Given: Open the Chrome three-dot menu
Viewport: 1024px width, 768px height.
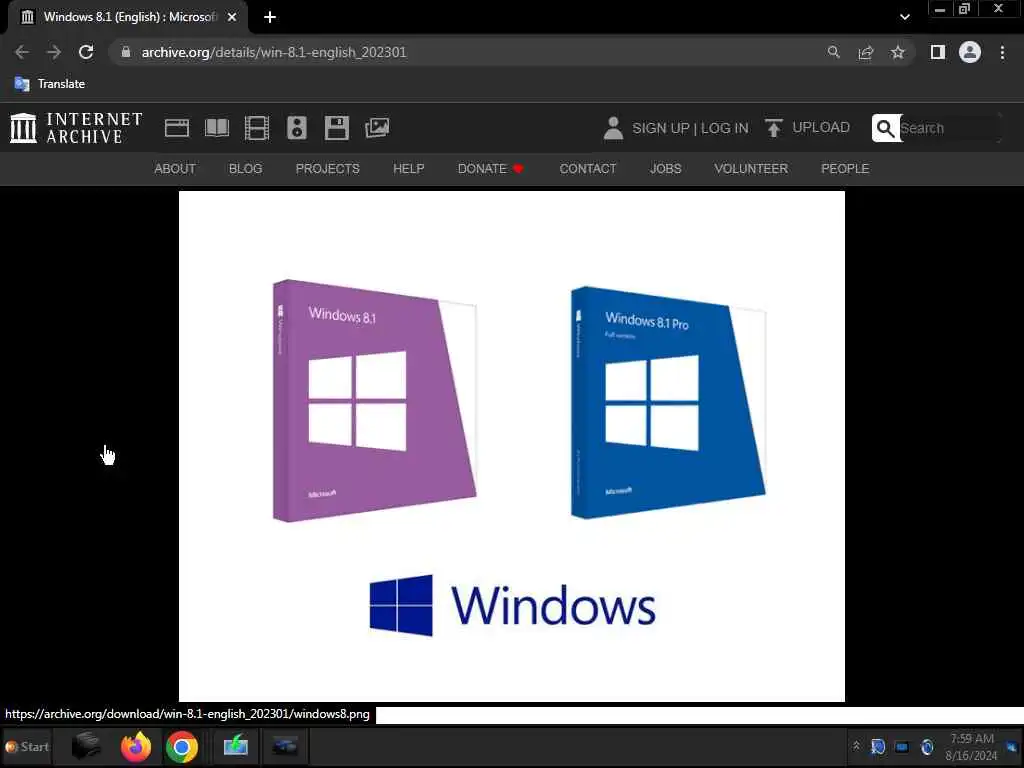Looking at the screenshot, I should [1002, 52].
